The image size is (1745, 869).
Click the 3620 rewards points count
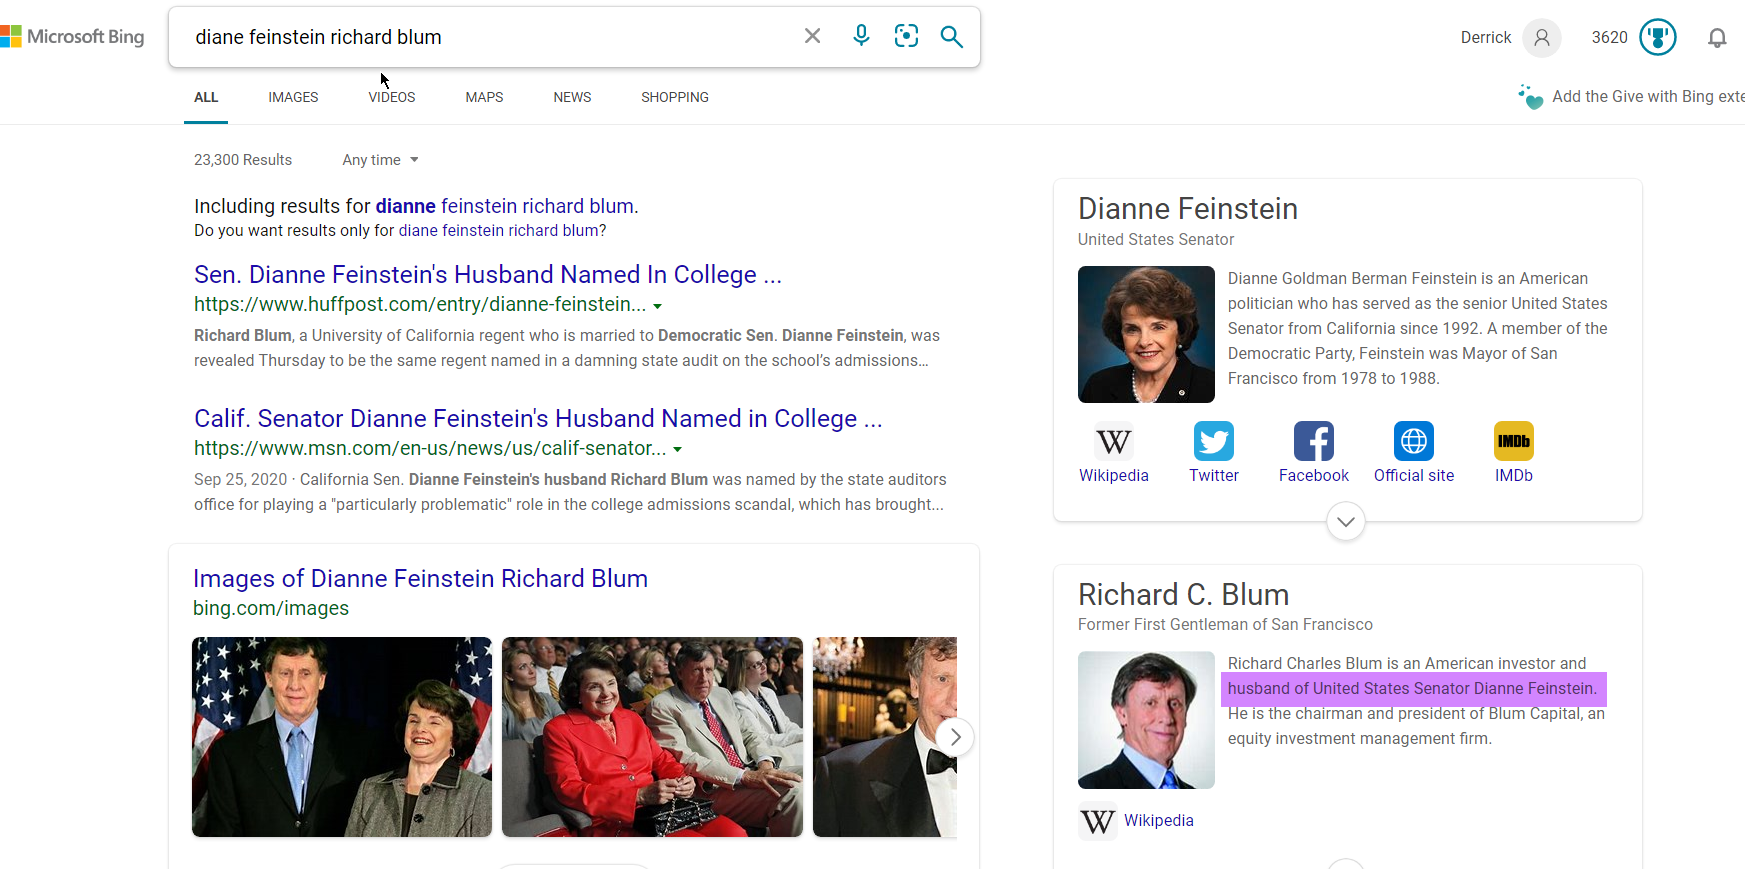click(1610, 38)
